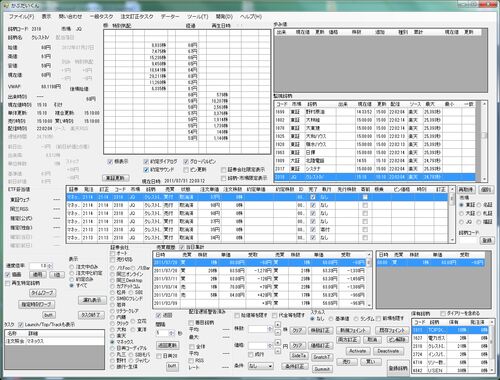Click the Deactivate button
The image size is (500, 380).
tap(388, 351)
